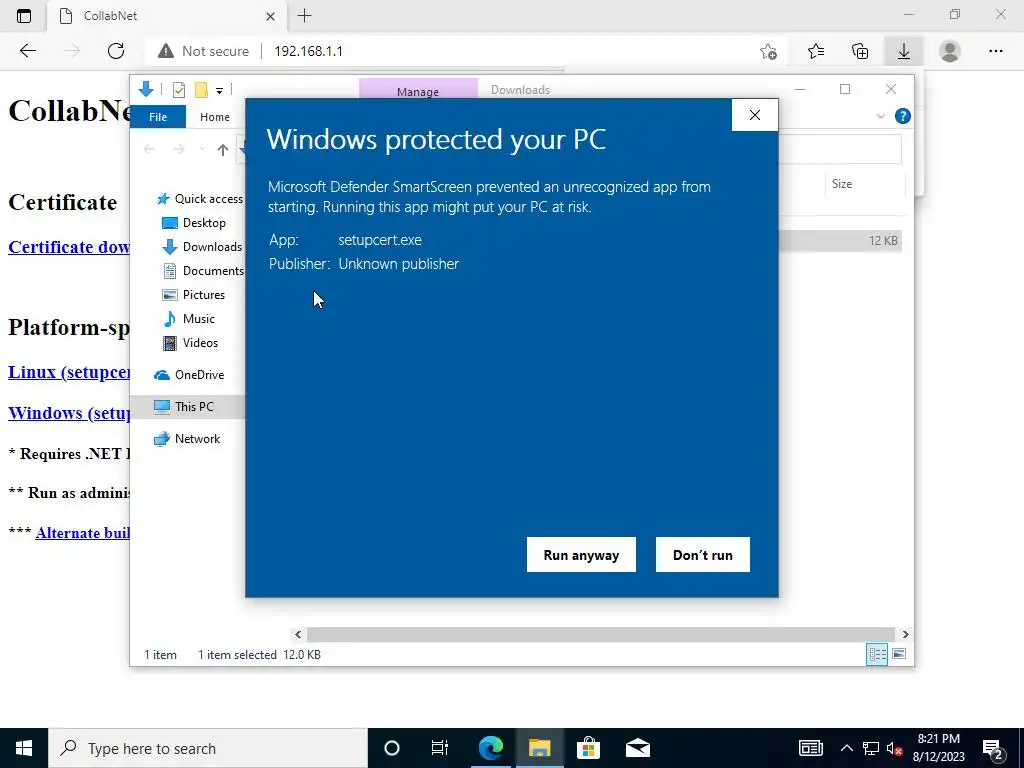Go back in the Edge browser
The width and height of the screenshot is (1024, 768).
[27, 51]
